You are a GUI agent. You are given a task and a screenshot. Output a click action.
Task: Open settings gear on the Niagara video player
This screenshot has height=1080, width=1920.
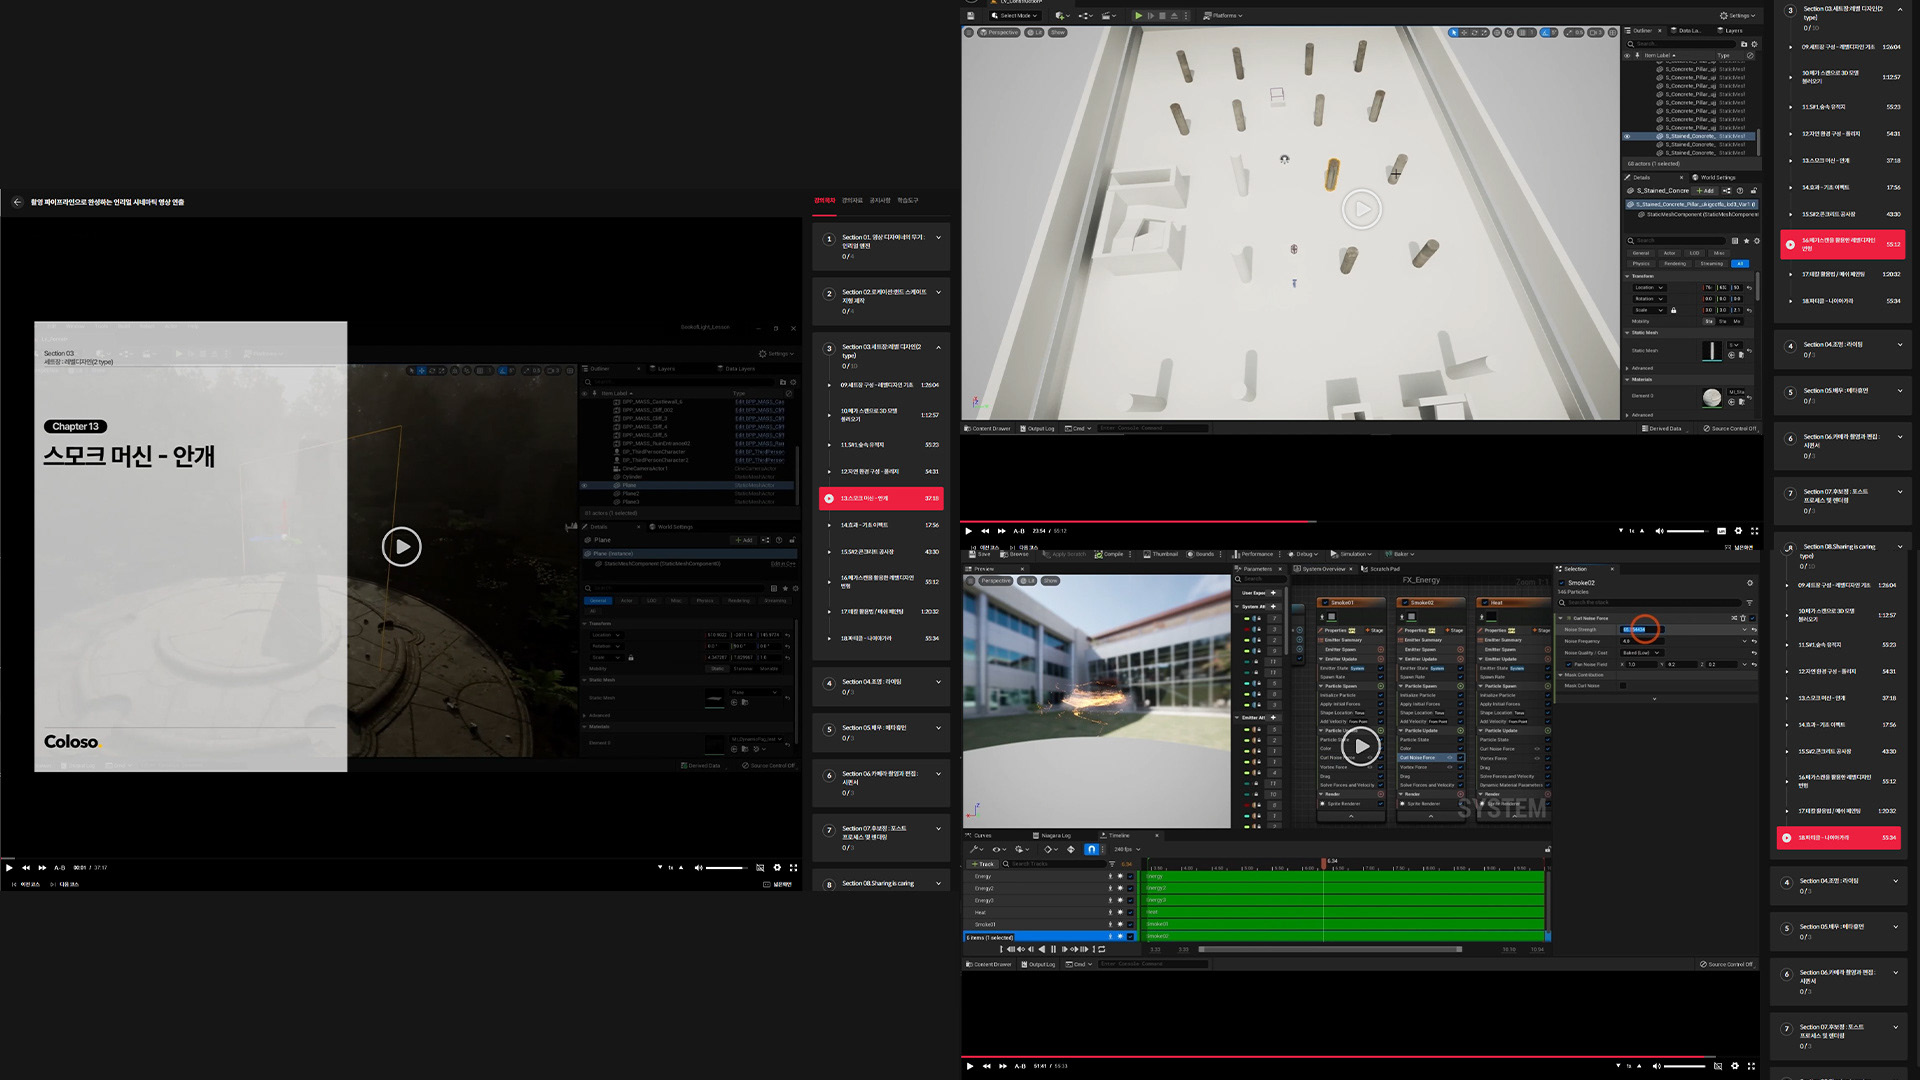[1735, 1066]
